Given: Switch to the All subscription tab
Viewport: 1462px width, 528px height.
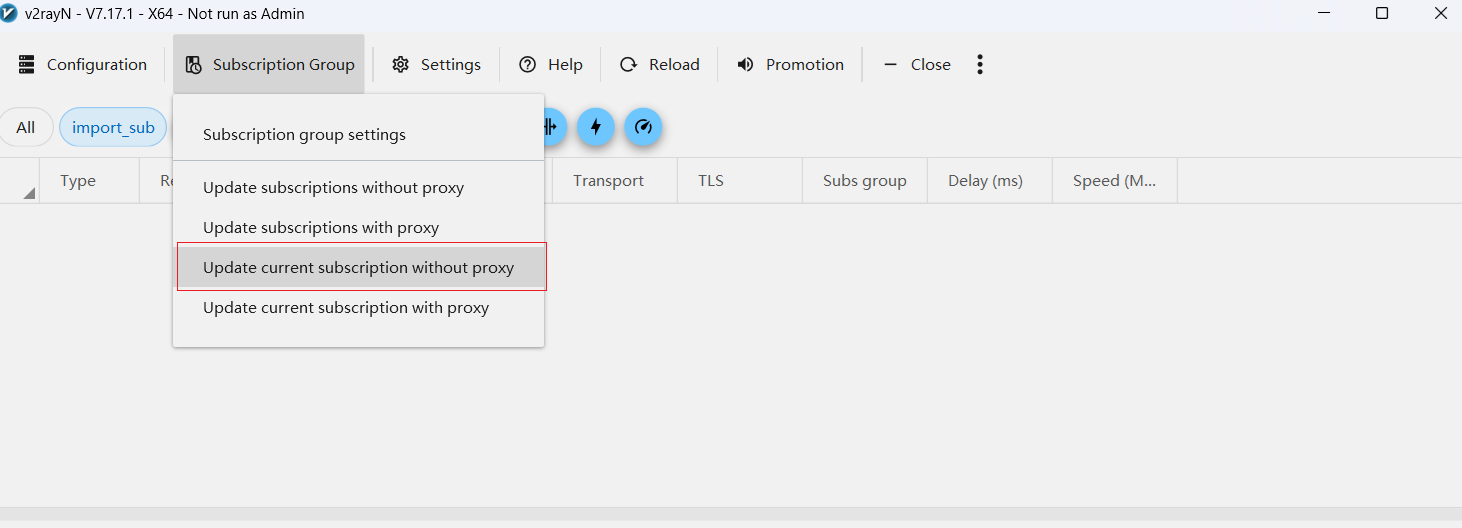Looking at the screenshot, I should pyautogui.click(x=26, y=127).
